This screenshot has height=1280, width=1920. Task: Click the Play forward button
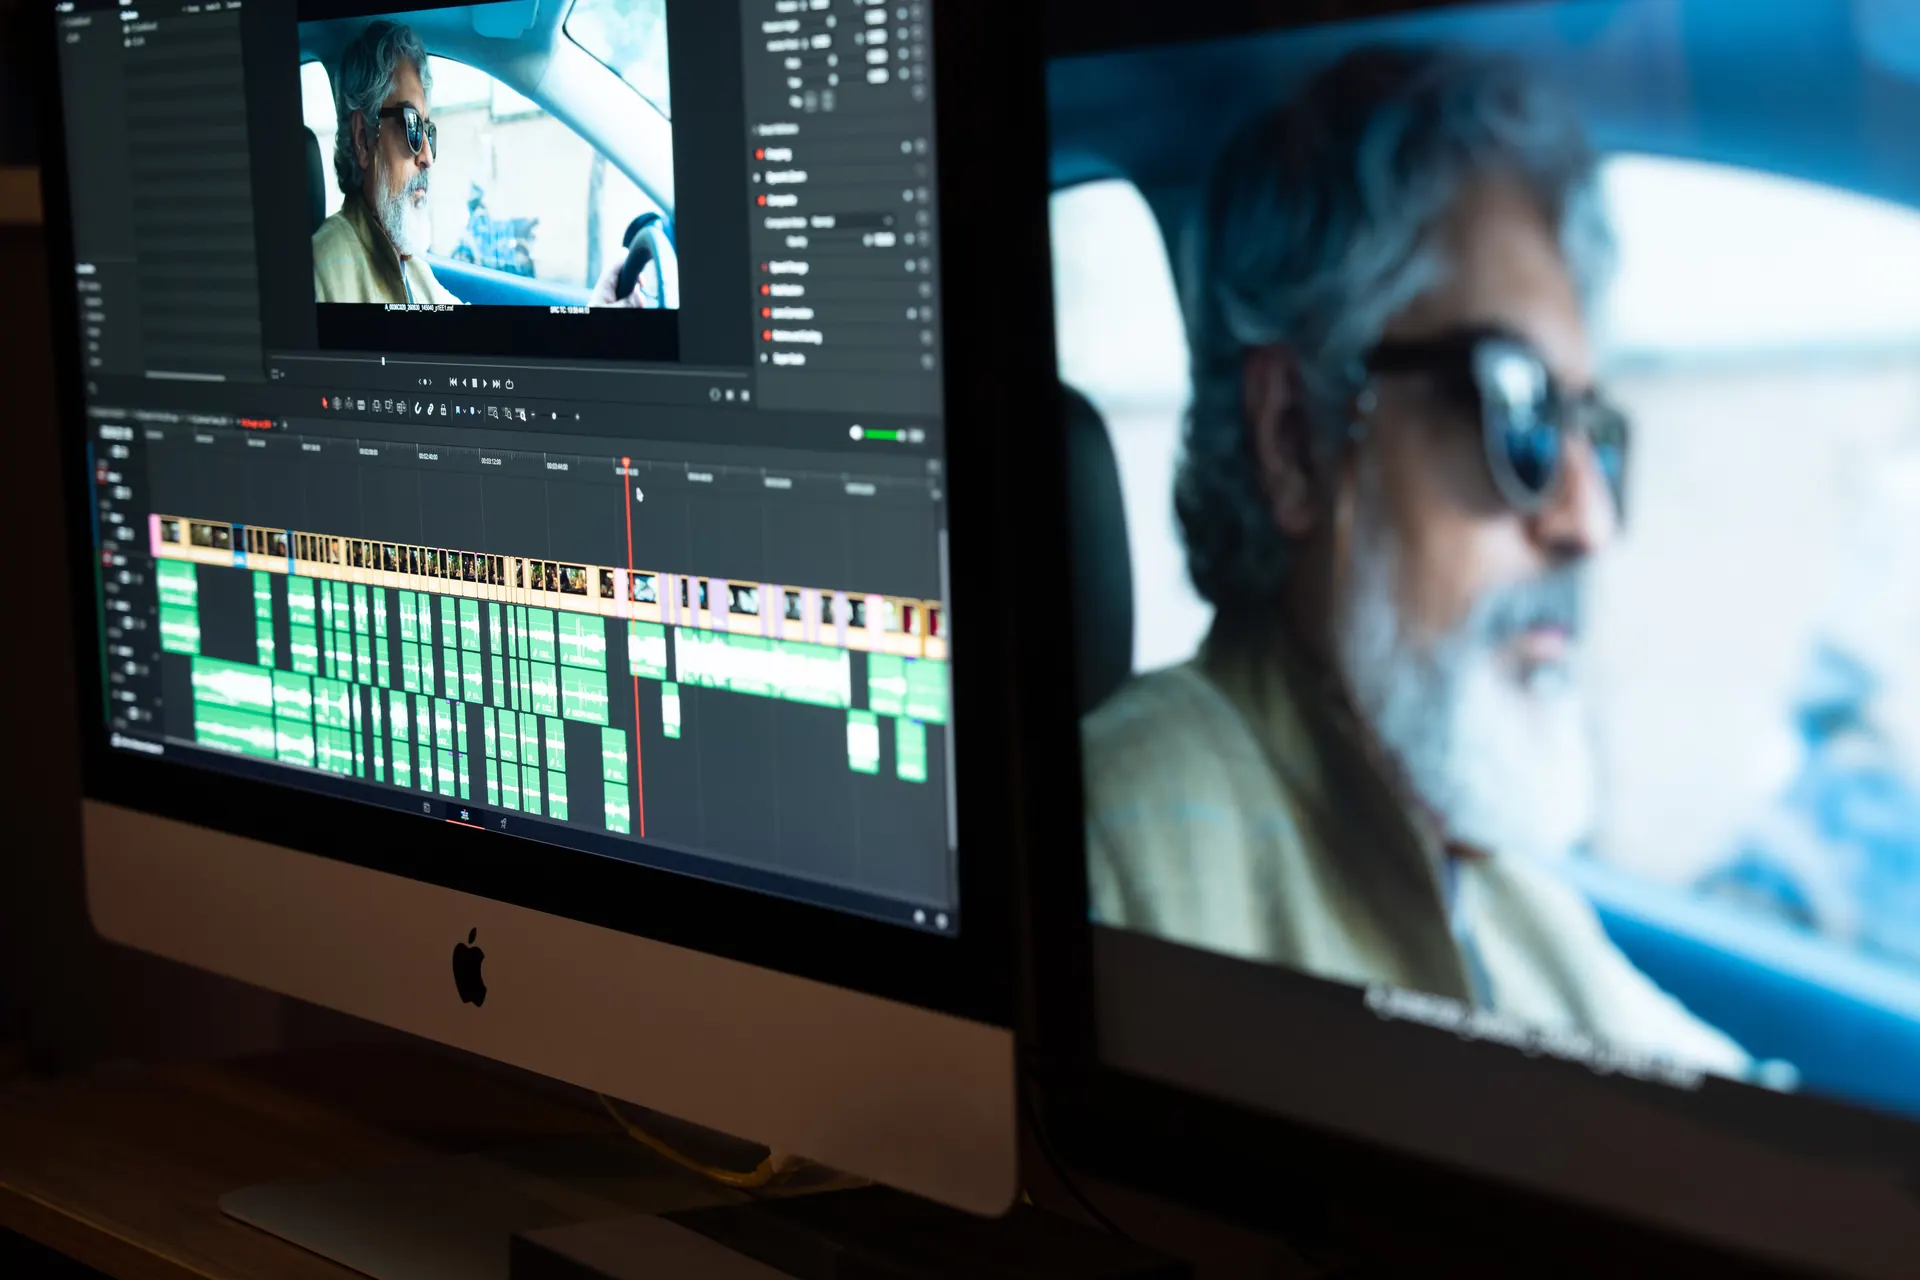[485, 383]
